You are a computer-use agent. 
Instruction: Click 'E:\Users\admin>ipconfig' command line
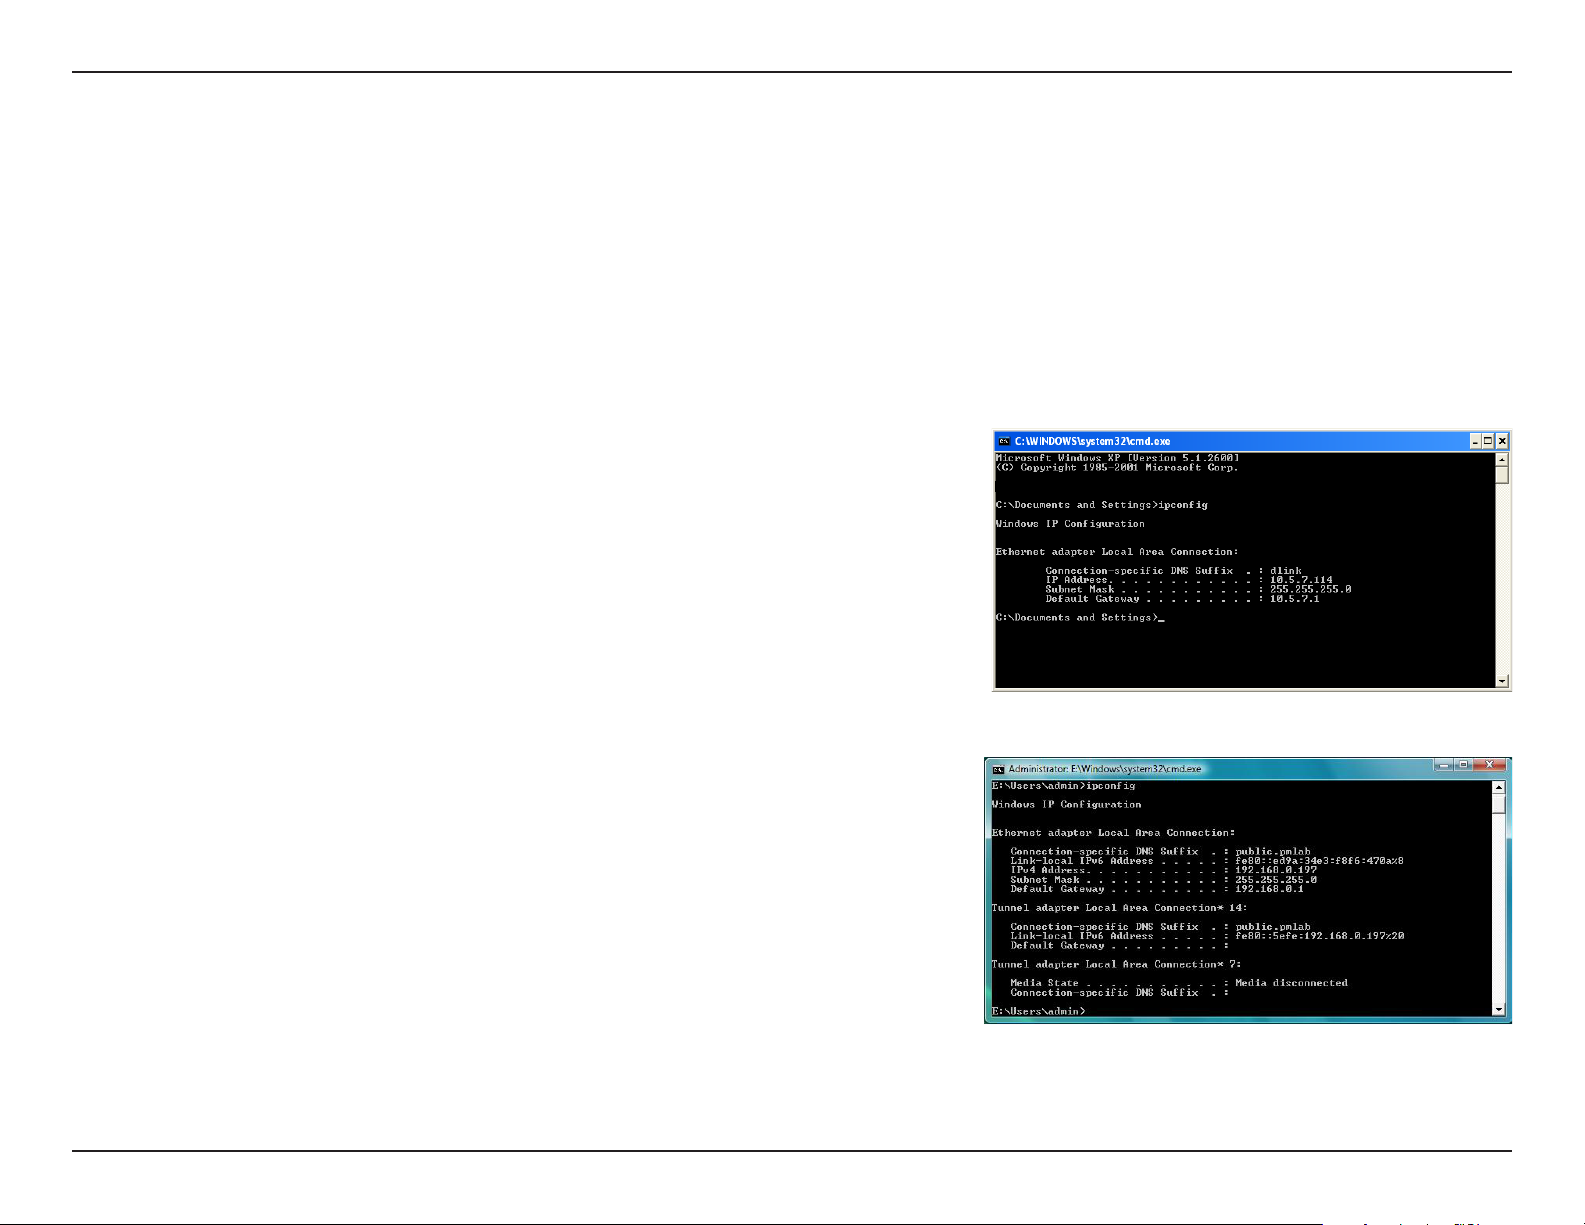tap(1063, 786)
